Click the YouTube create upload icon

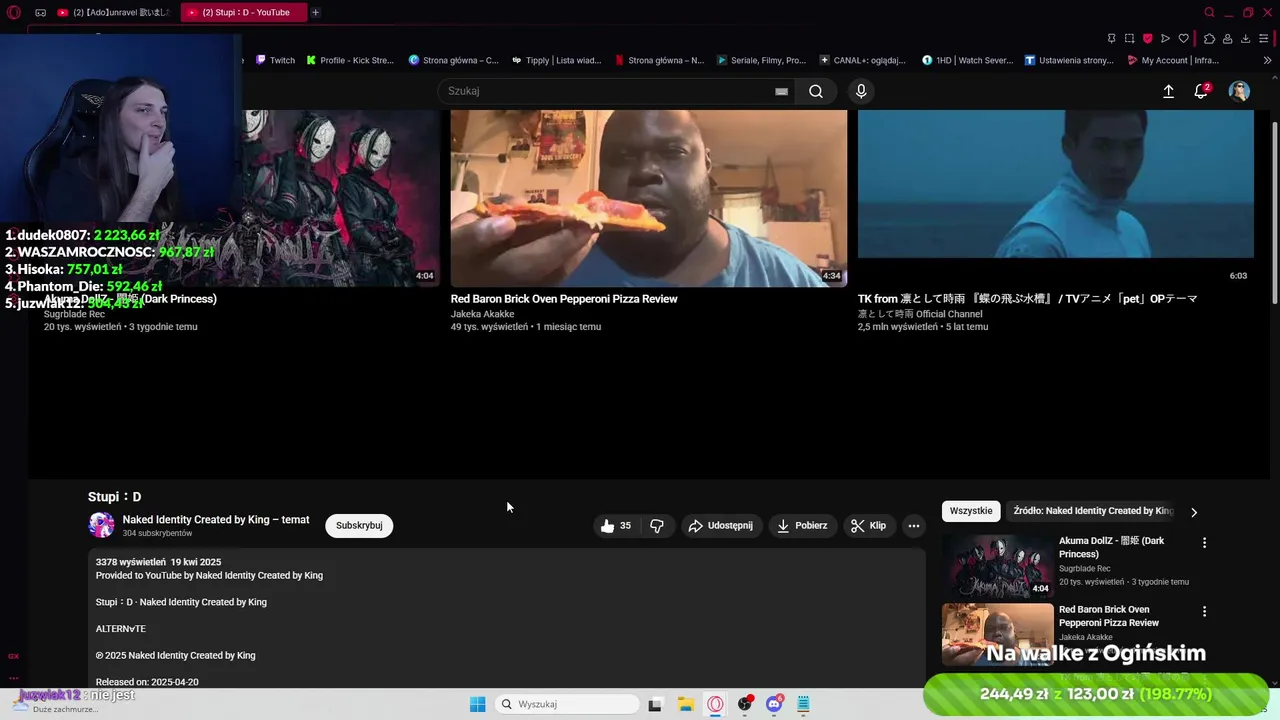click(x=1168, y=91)
